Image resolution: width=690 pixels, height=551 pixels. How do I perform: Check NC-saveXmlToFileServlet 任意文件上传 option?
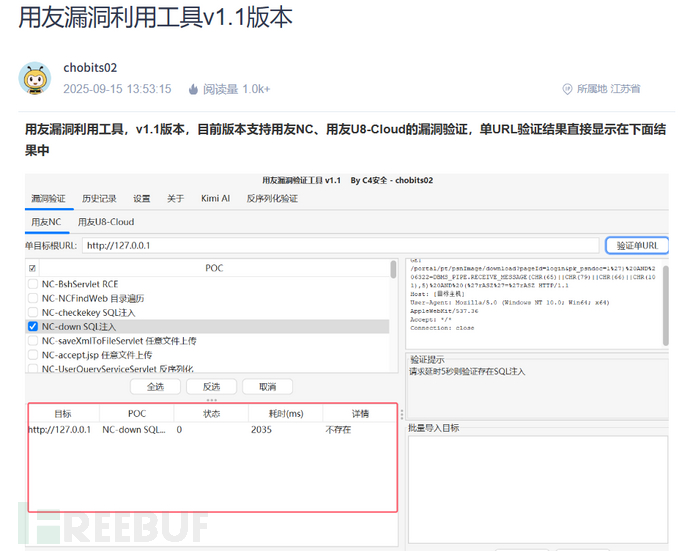(33, 340)
